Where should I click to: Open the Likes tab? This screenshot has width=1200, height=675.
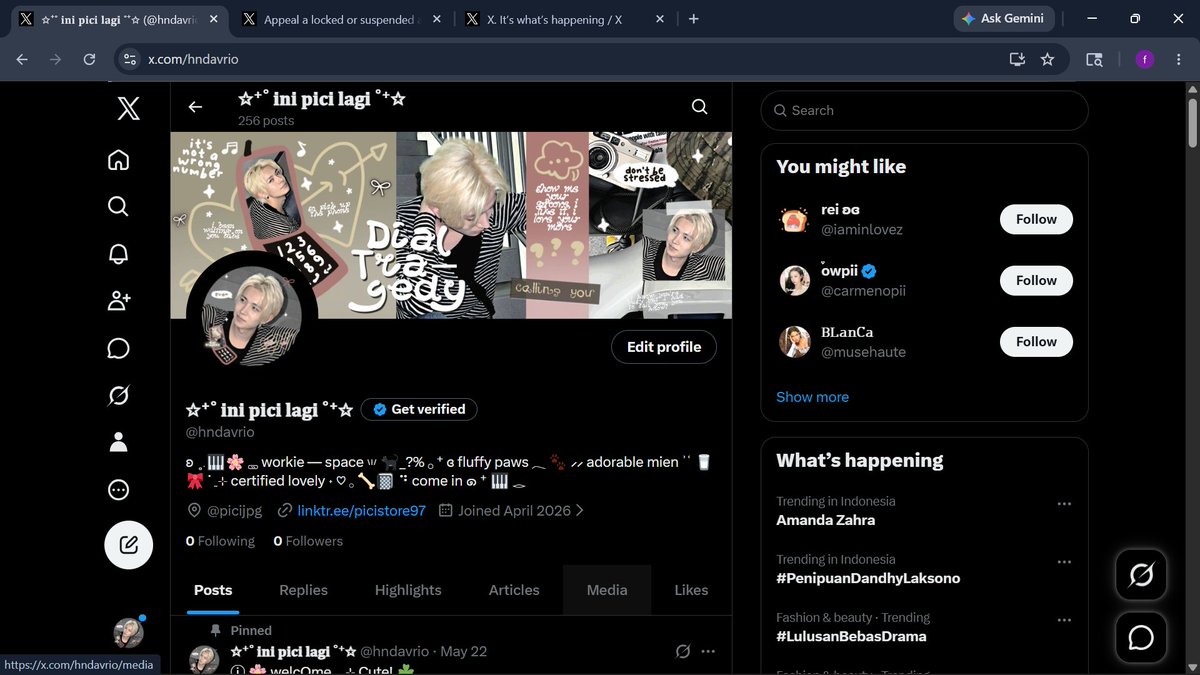coord(691,590)
